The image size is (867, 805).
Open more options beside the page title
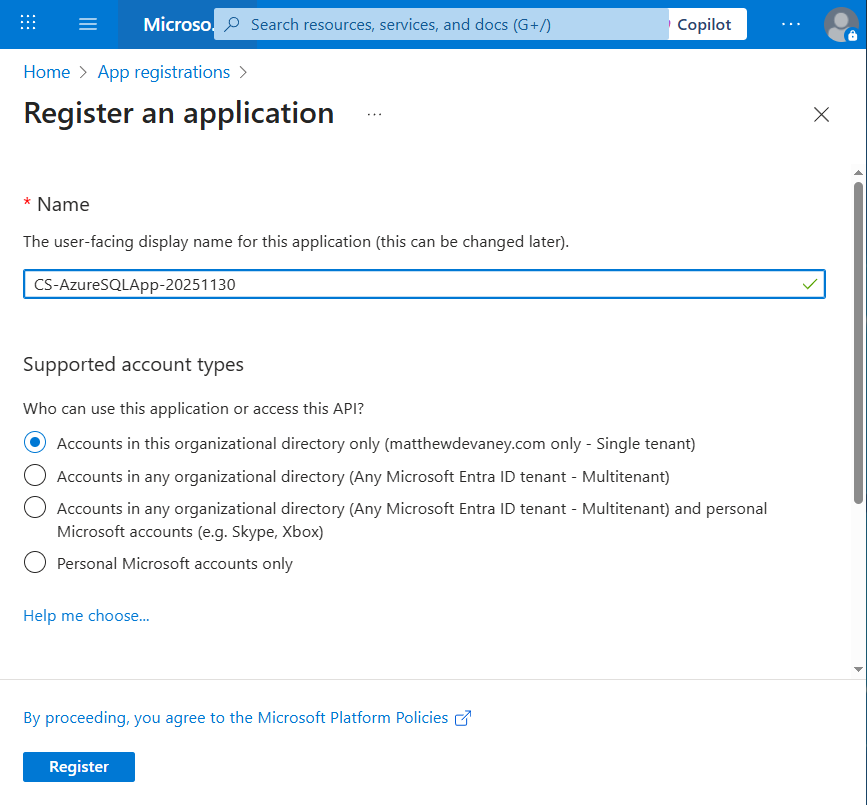pos(374,115)
